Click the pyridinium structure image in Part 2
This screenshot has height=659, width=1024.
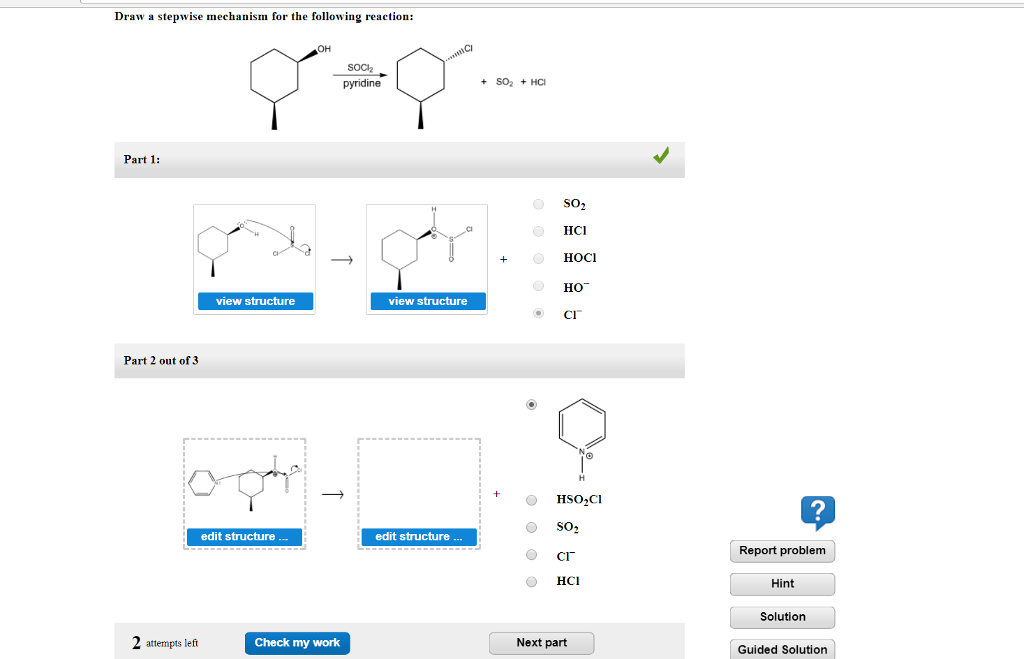click(x=580, y=432)
